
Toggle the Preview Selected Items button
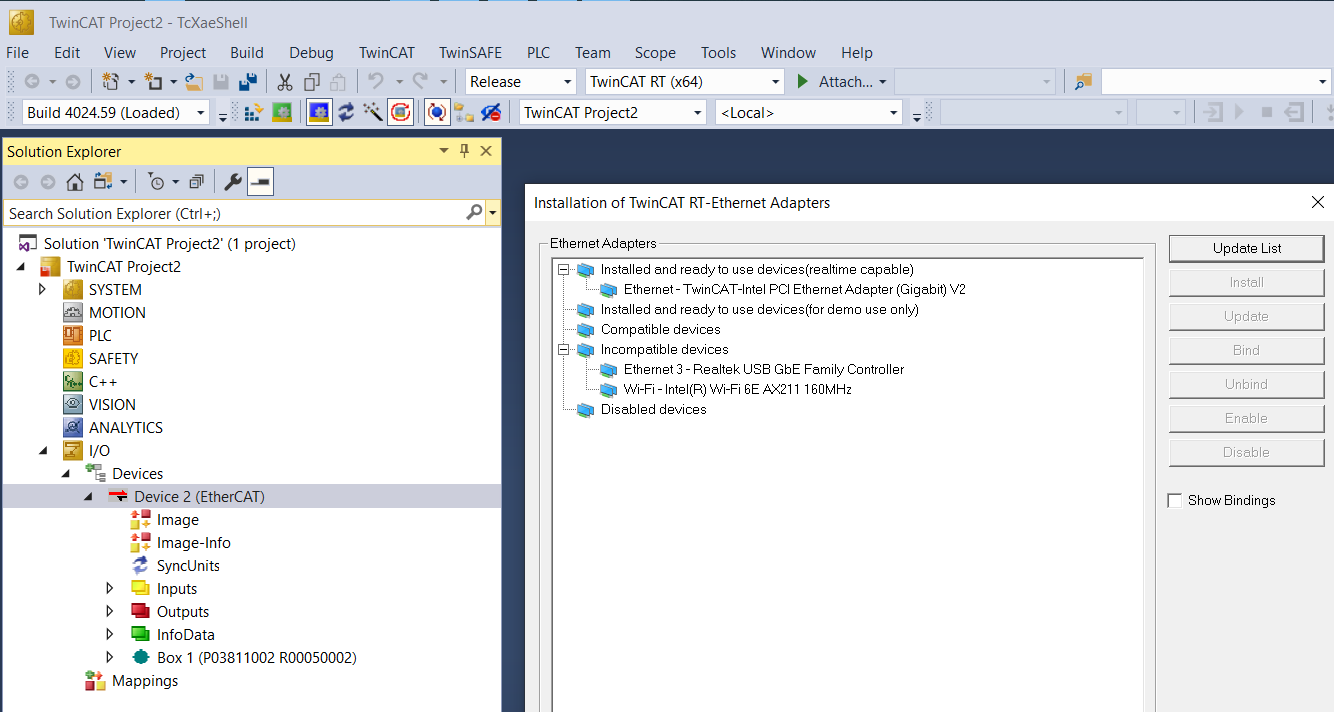[x=261, y=182]
